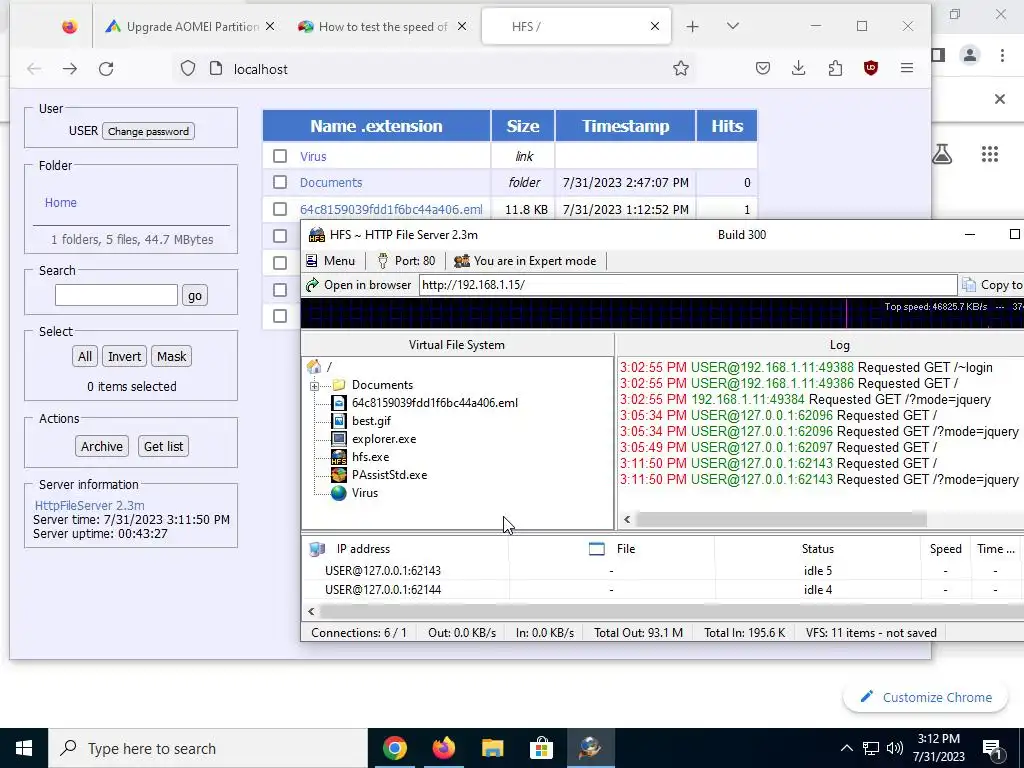The width and height of the screenshot is (1024, 768).
Task: Expand the Documents folder in Virtual File System
Action: [314, 386]
